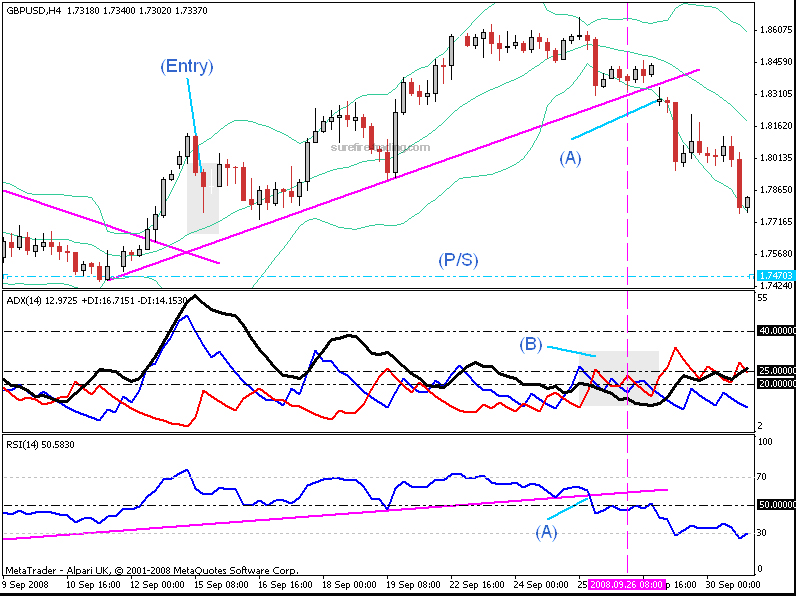Viewport: 796px width, 596px height.
Task: Select the (P/S) text label on chart
Action: pos(458,260)
